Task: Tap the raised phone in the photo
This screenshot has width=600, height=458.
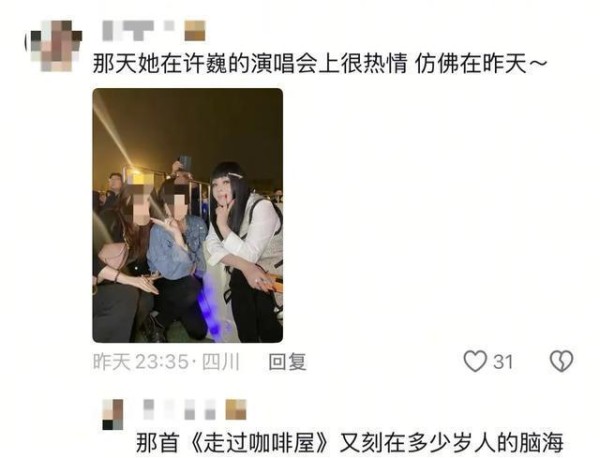Action: (x=185, y=162)
